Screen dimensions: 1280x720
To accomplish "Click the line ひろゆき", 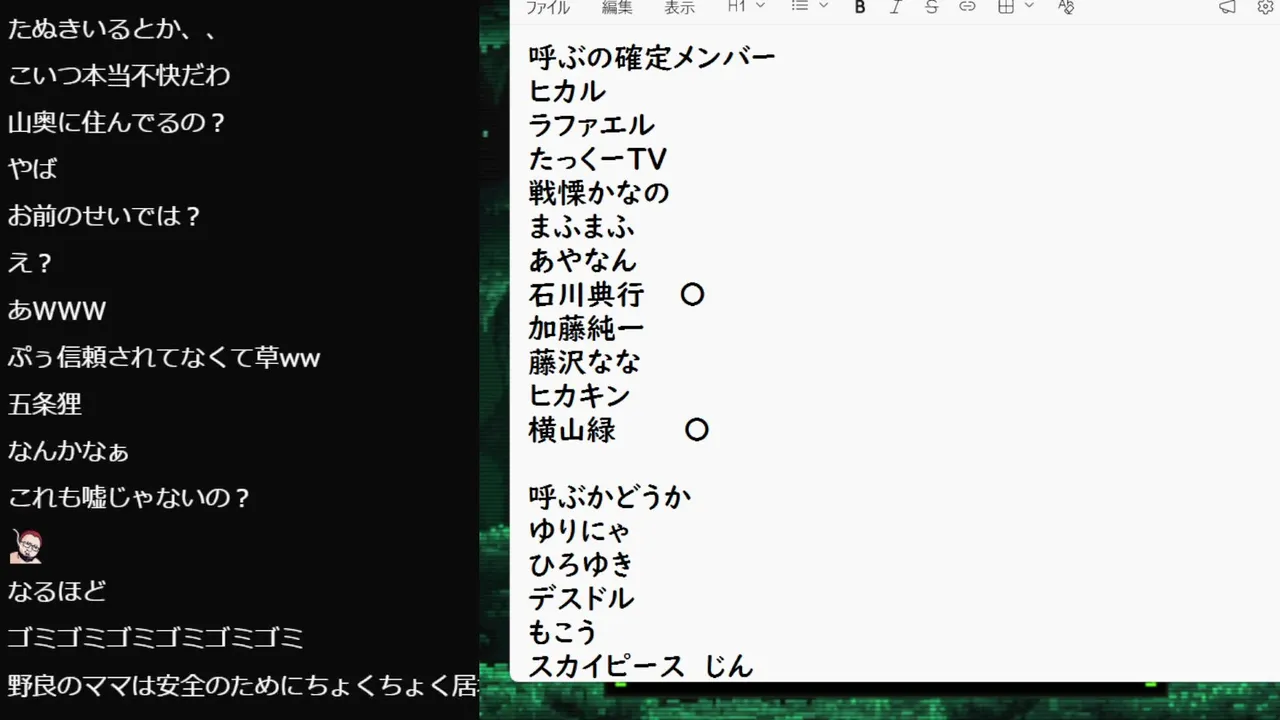I will coord(581,564).
